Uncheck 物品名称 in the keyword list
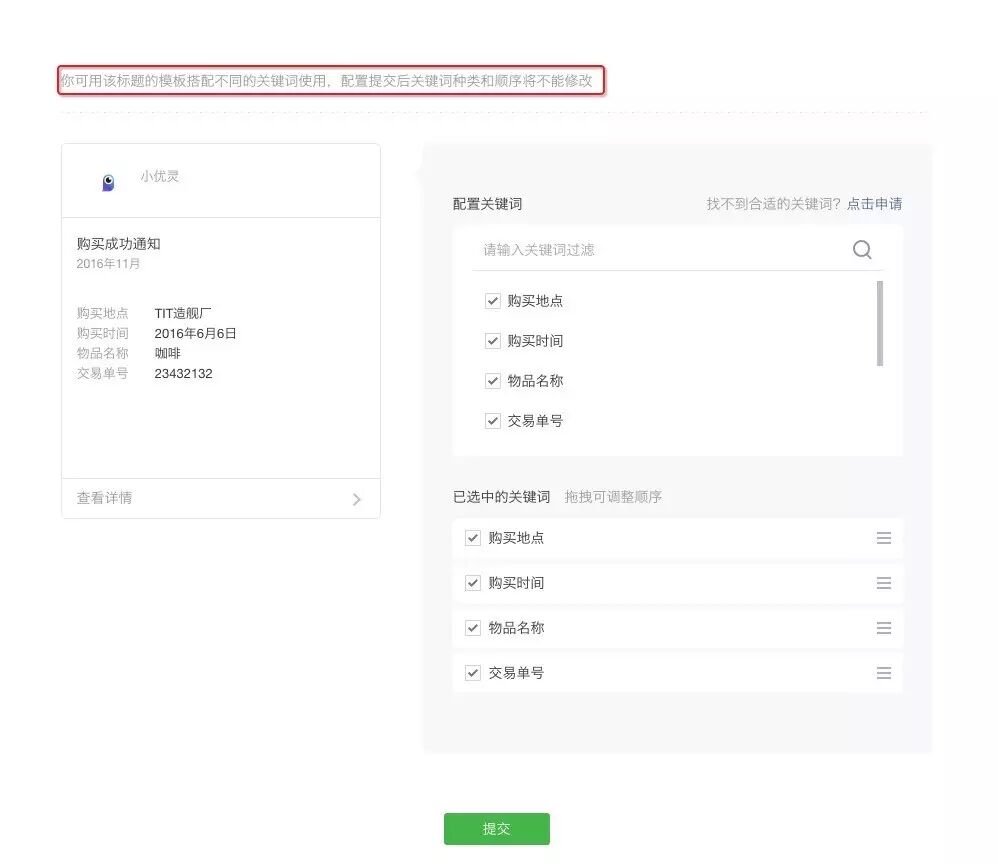This screenshot has height=865, width=998. 493,381
